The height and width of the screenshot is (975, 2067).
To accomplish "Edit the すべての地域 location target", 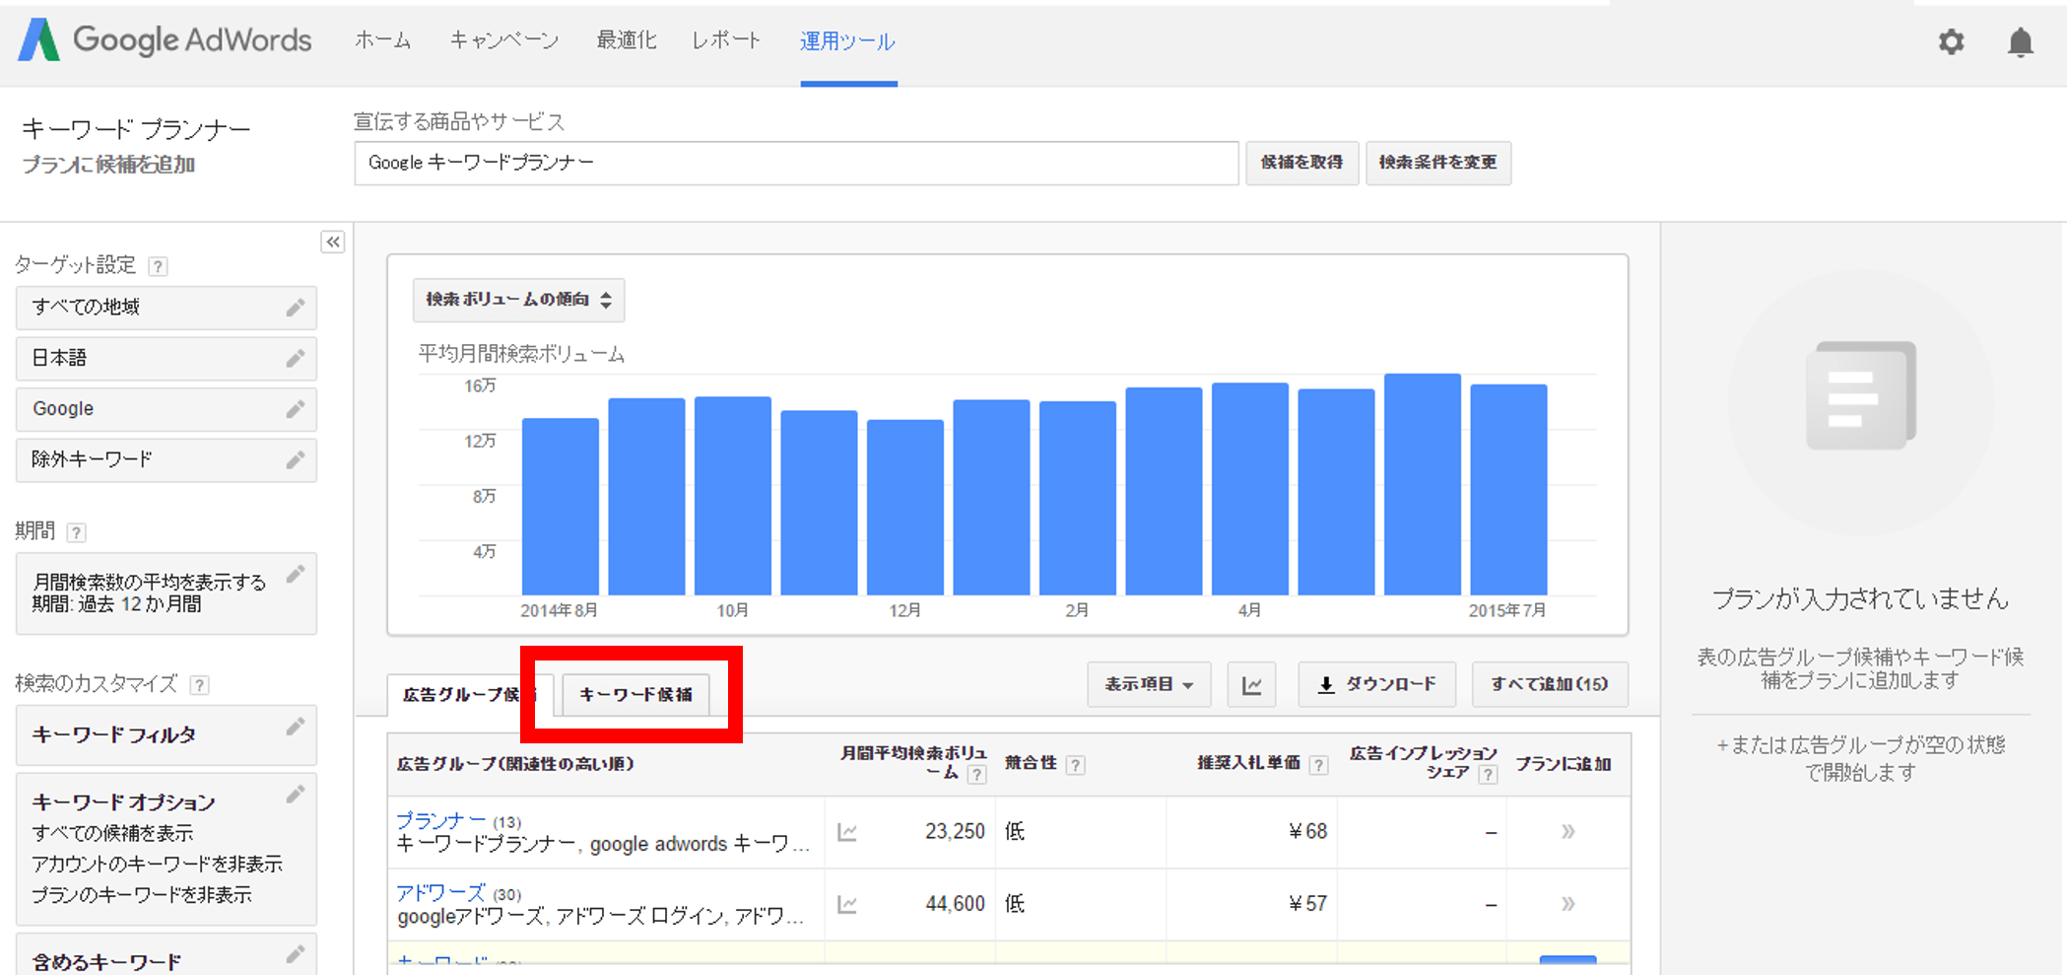I will click(x=294, y=307).
